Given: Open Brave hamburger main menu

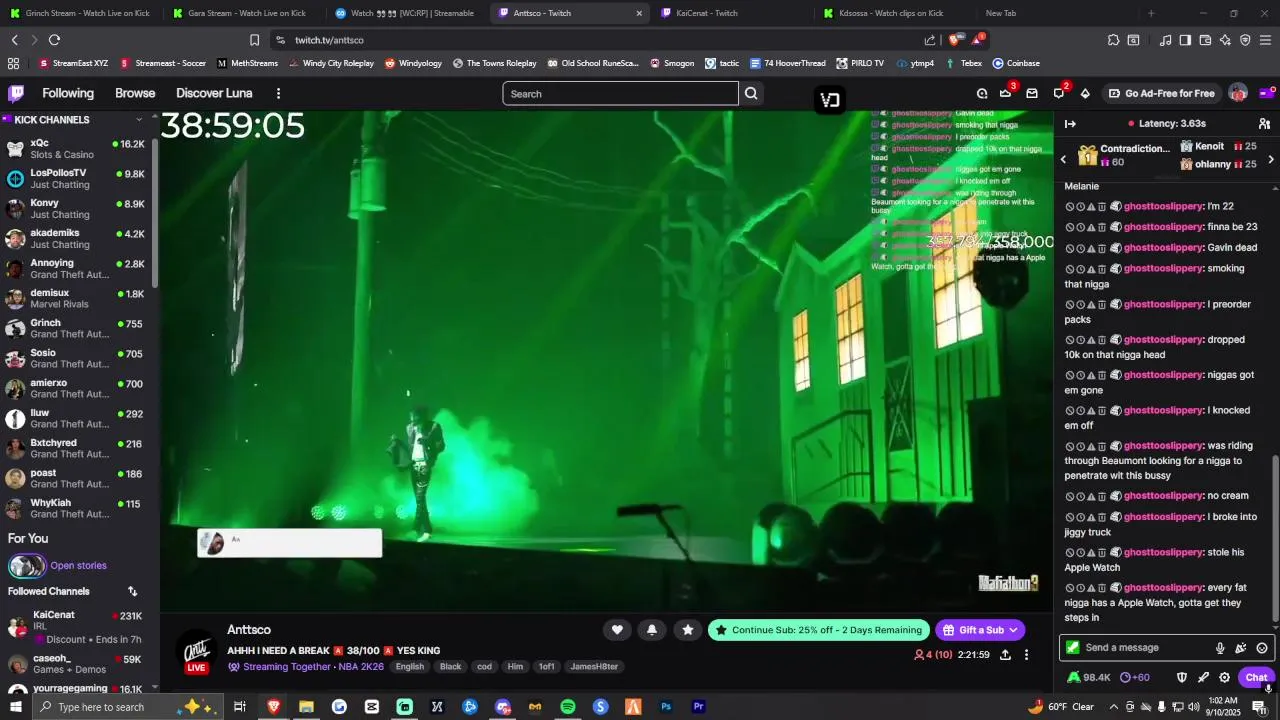Looking at the screenshot, I should (x=1265, y=40).
